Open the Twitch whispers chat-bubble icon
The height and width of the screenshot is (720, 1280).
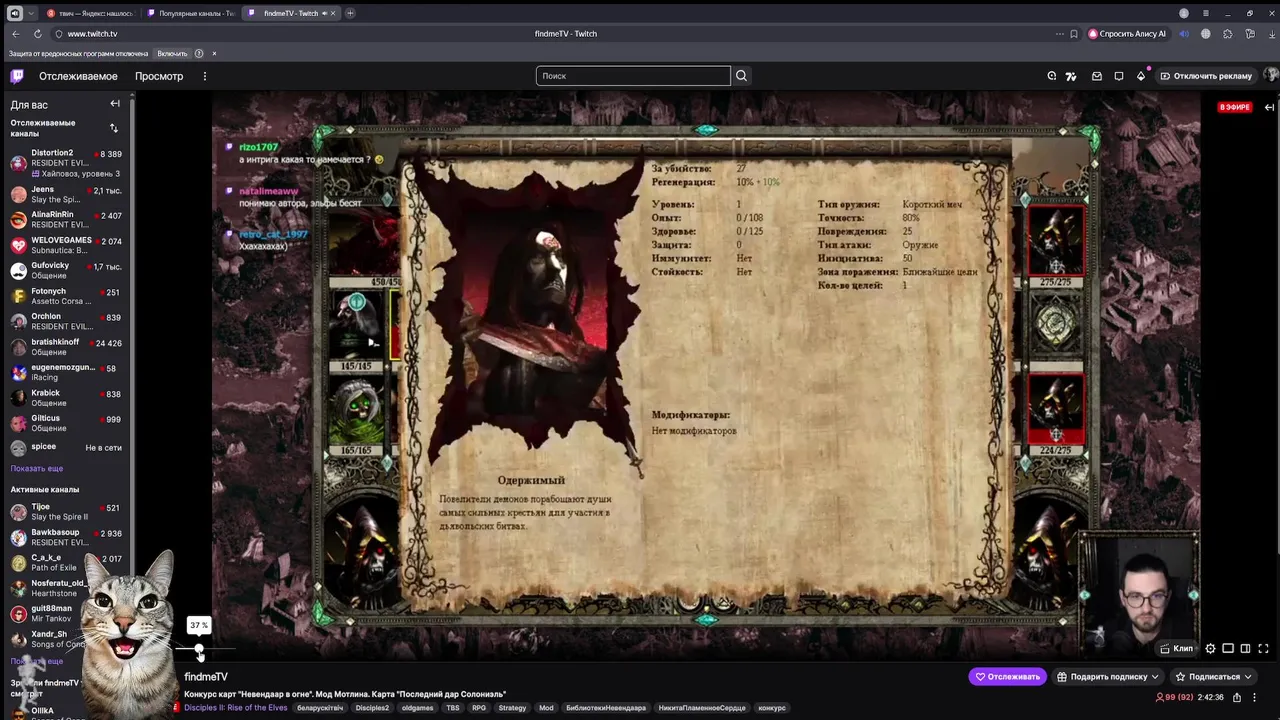(x=1119, y=76)
